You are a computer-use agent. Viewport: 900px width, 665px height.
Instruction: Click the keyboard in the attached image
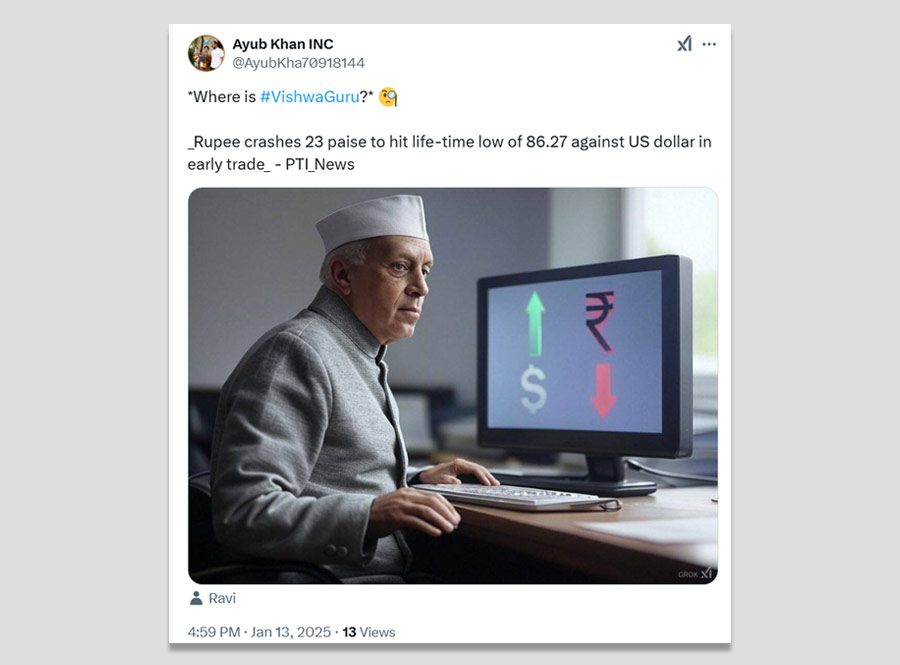coord(515,496)
